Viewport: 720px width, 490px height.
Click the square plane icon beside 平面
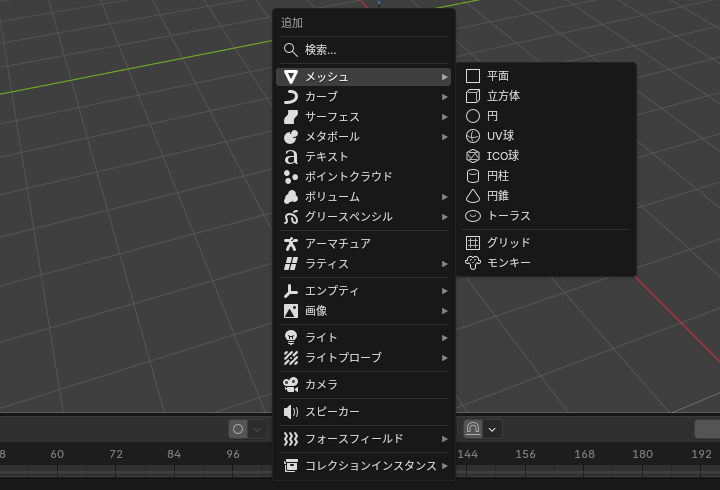pyautogui.click(x=473, y=76)
